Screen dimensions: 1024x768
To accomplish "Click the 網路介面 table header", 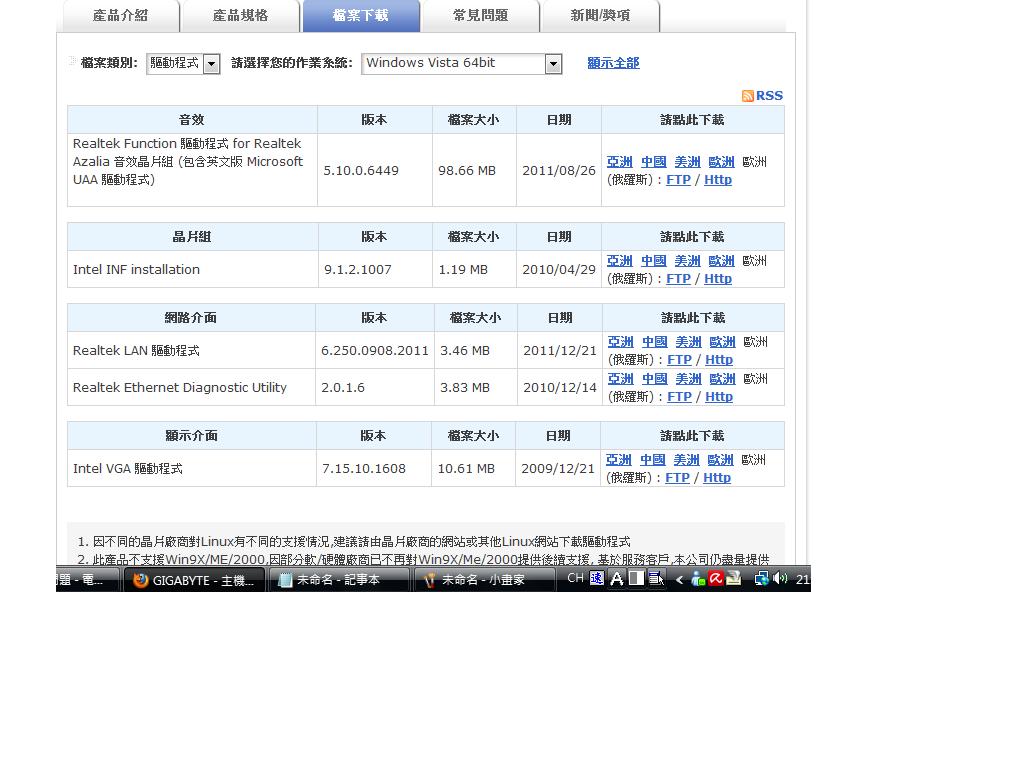I will (x=191, y=318).
